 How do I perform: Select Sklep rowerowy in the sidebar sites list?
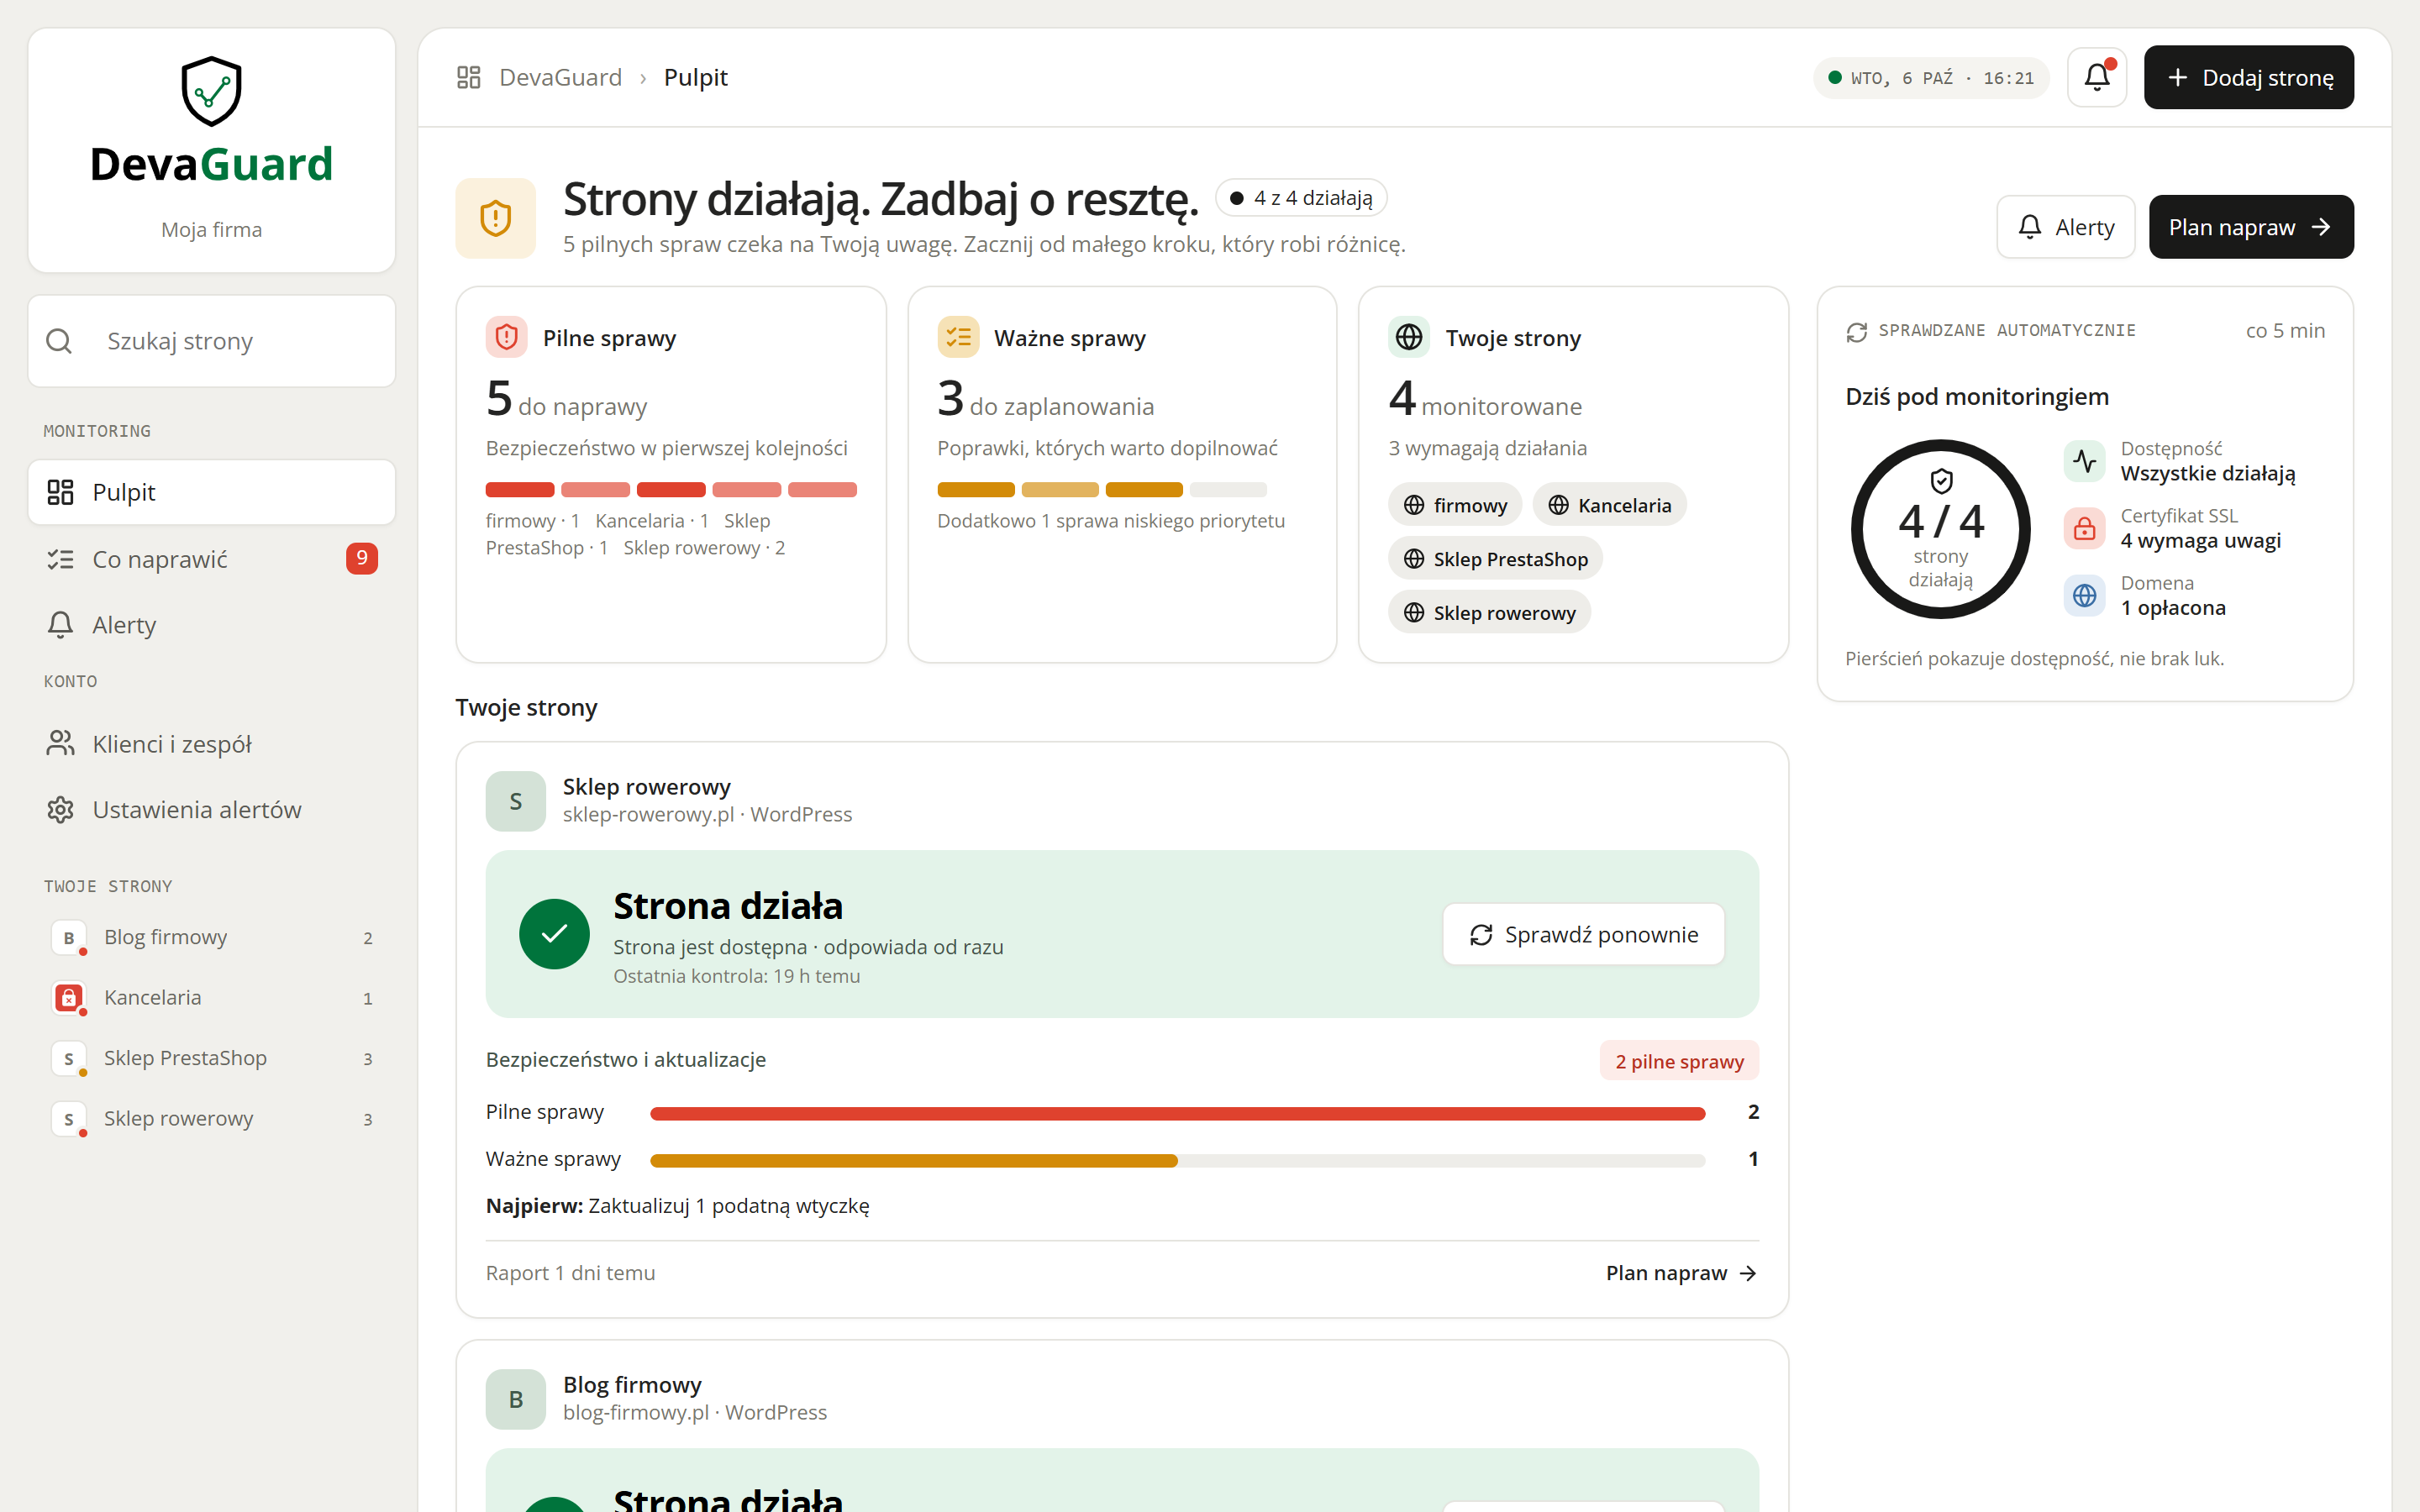(212, 1118)
